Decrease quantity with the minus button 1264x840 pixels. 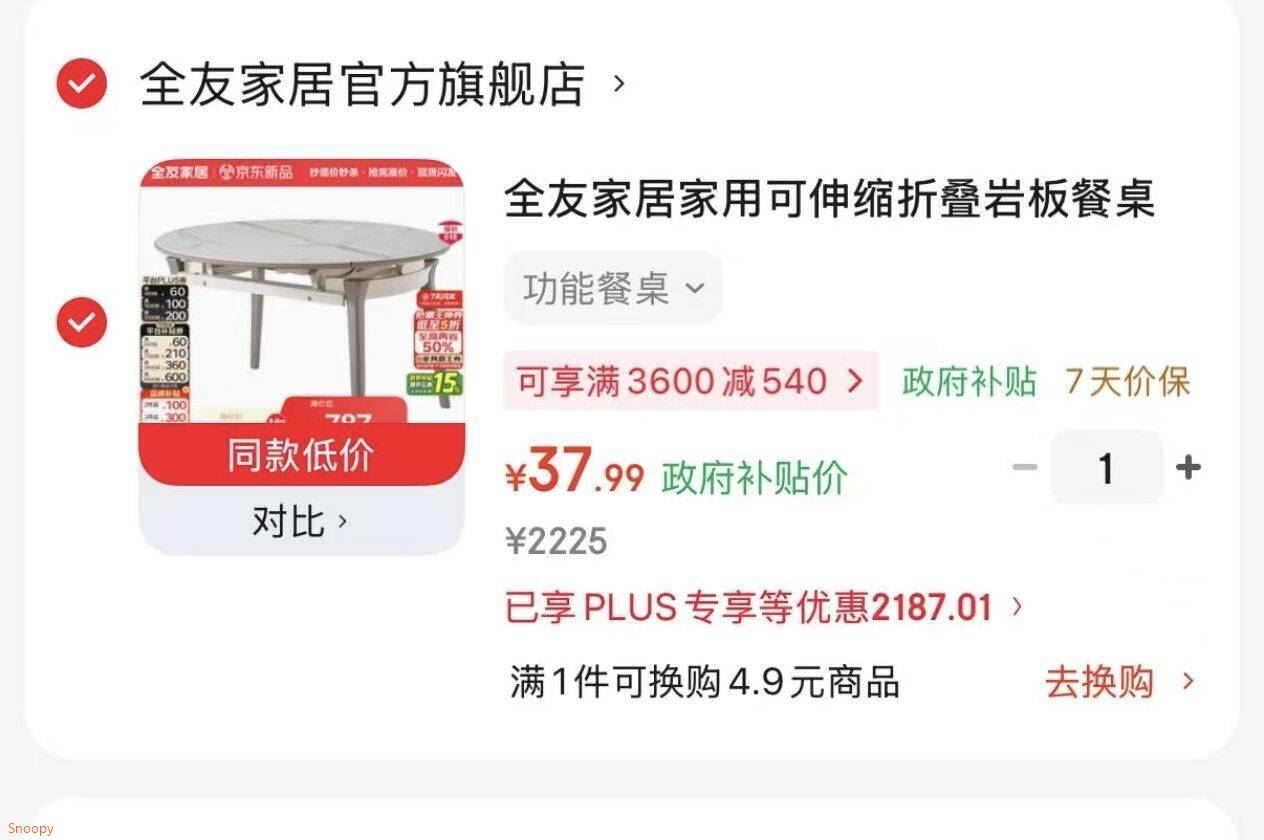[x=1025, y=467]
